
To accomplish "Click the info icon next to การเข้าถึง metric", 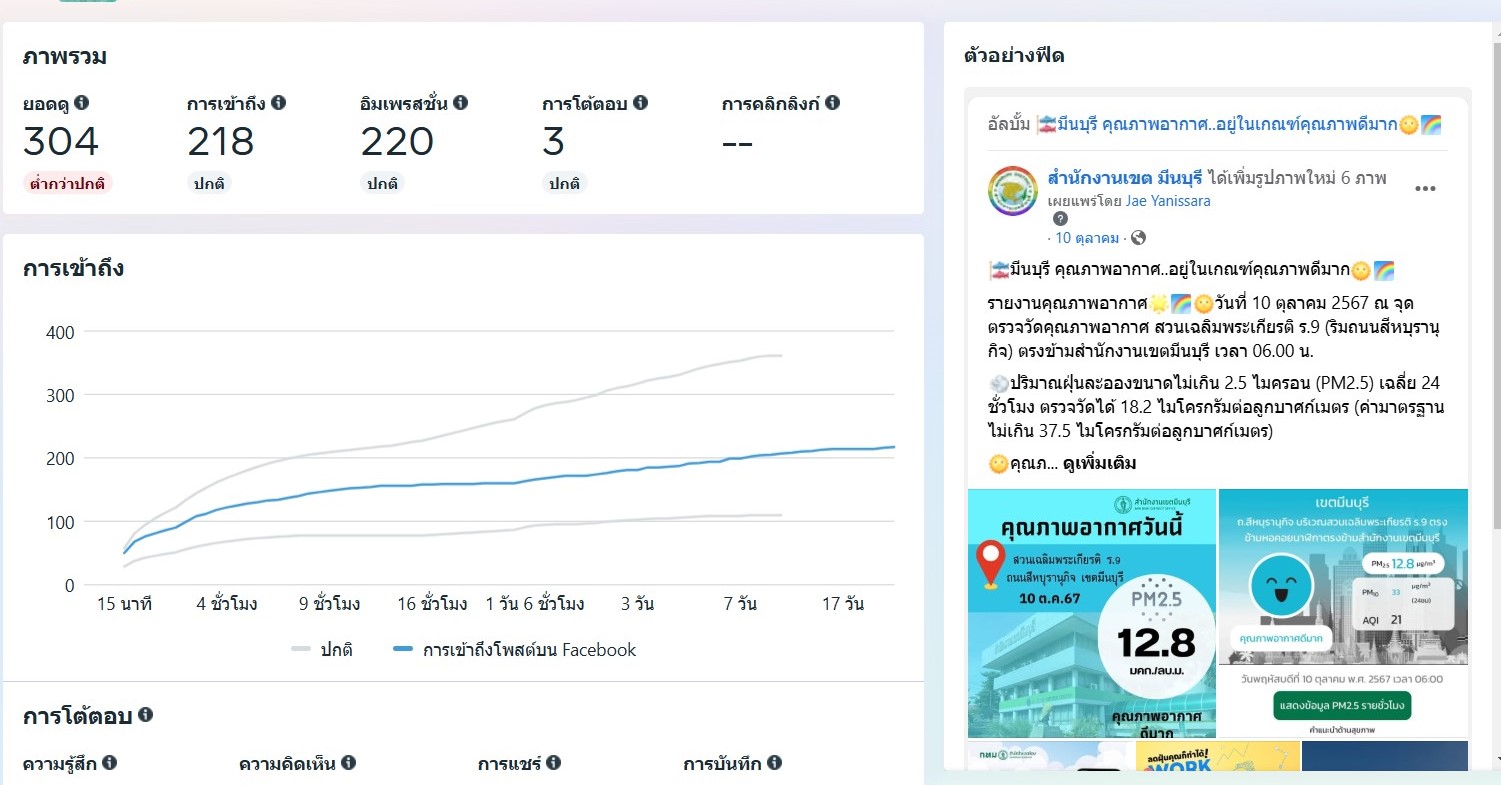I will (279, 103).
